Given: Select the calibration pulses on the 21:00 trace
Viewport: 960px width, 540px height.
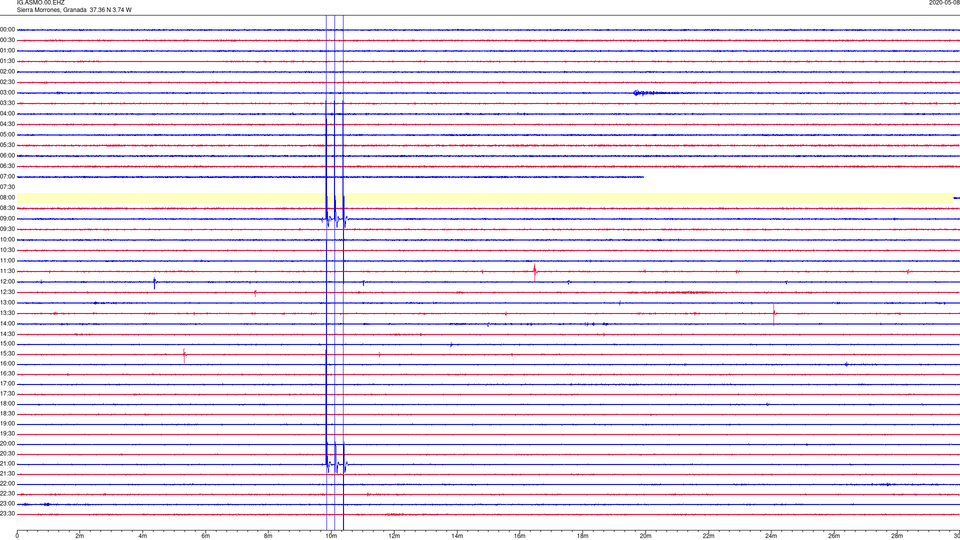Looking at the screenshot, I should 336,465.
